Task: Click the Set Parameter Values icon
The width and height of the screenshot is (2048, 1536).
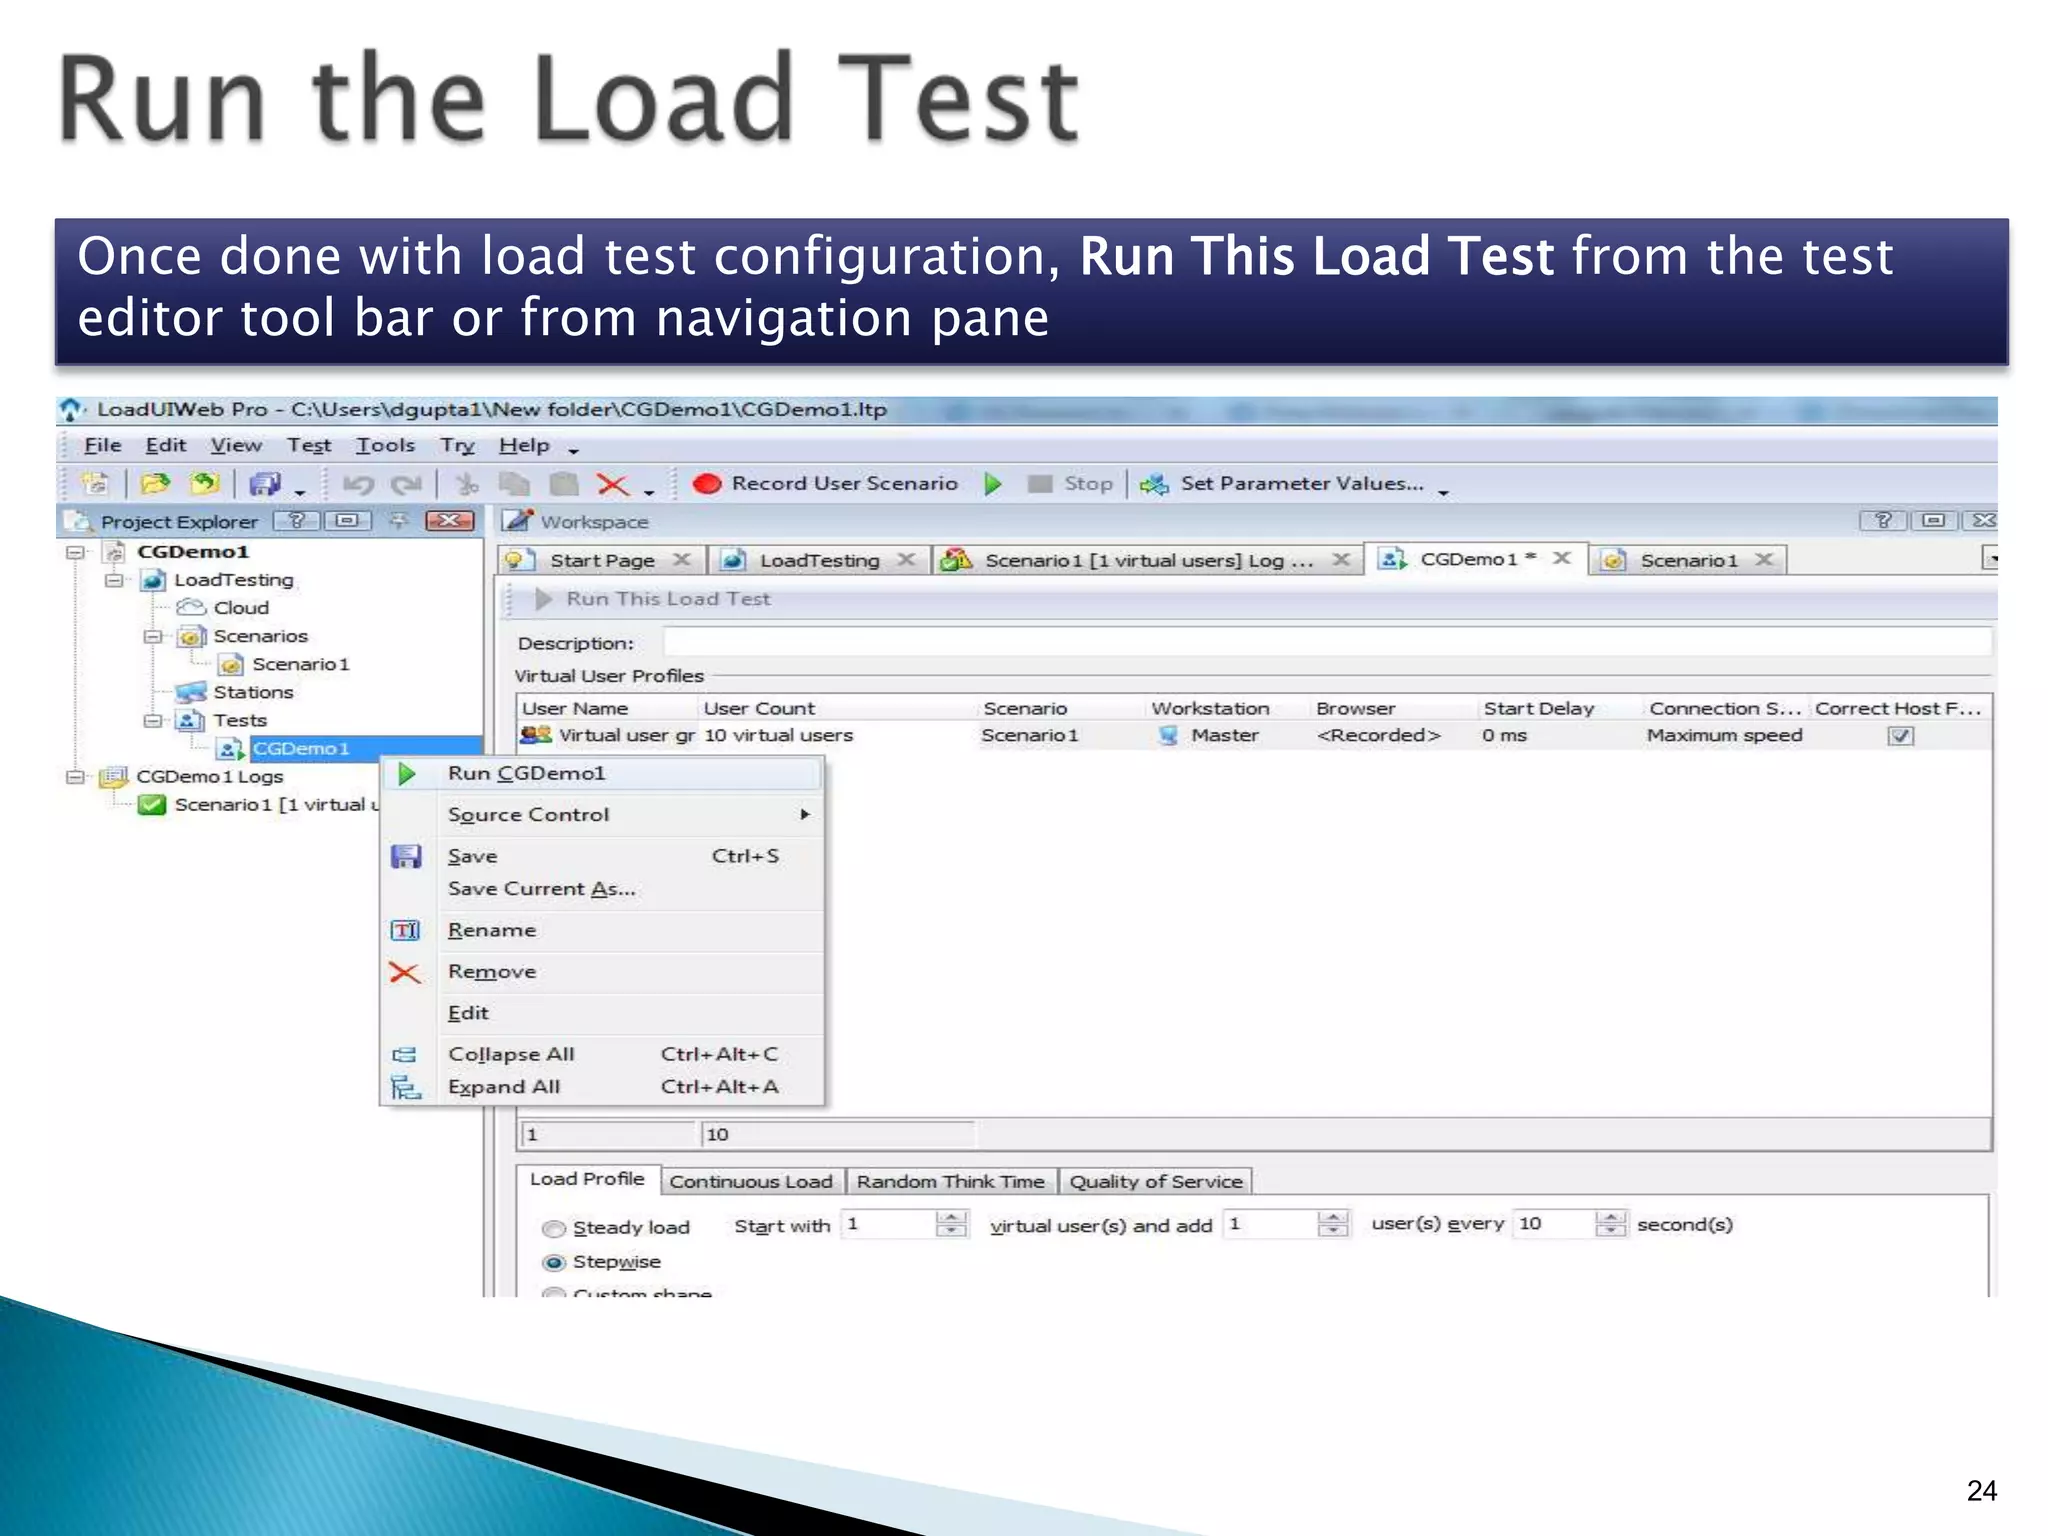Action: (1154, 484)
